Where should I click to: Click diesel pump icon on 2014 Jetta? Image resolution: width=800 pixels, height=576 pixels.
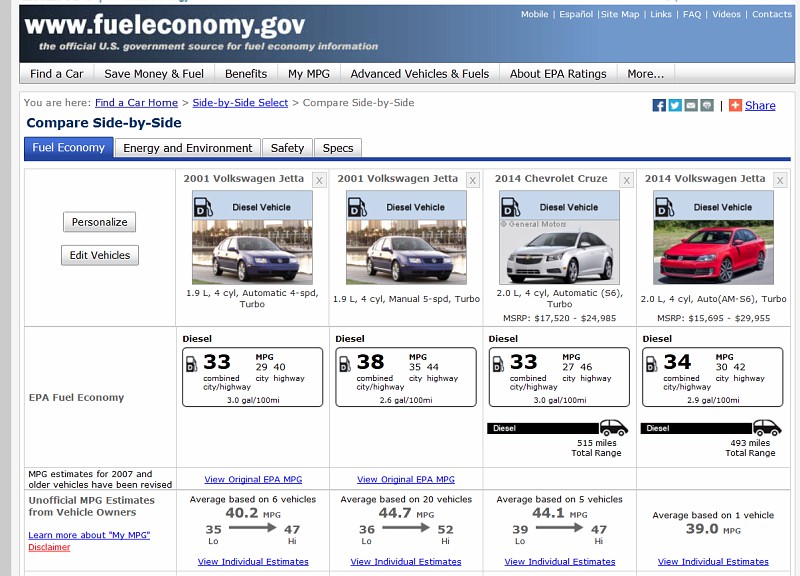point(664,207)
